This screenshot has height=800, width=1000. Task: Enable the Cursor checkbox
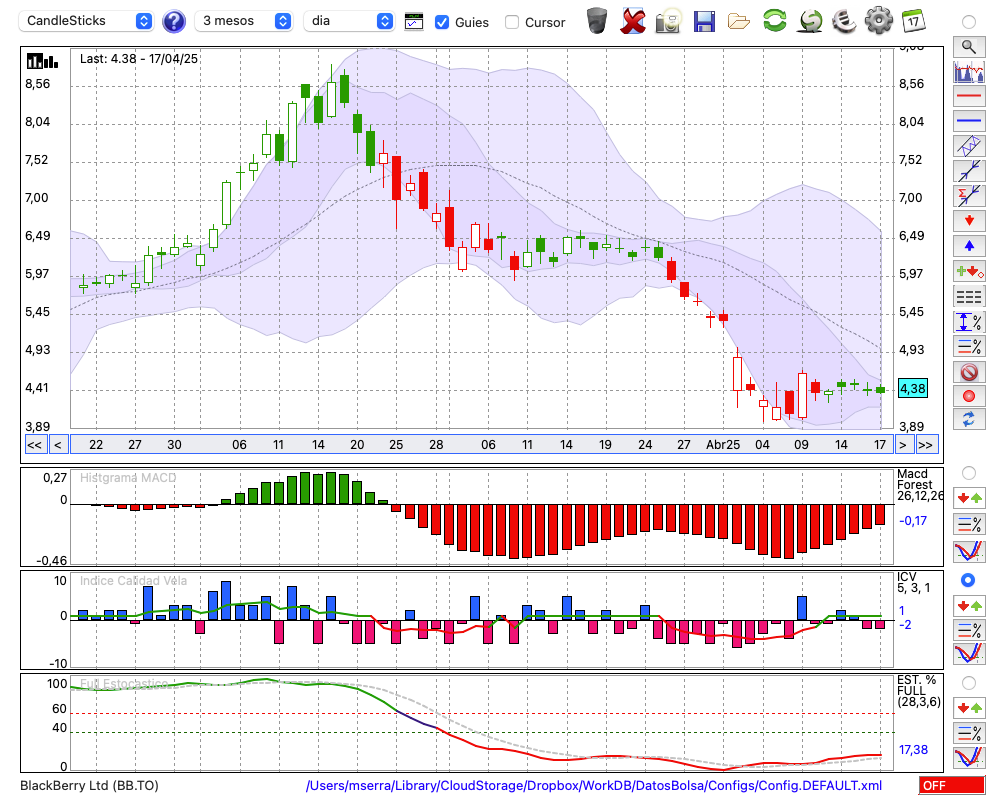tap(511, 22)
